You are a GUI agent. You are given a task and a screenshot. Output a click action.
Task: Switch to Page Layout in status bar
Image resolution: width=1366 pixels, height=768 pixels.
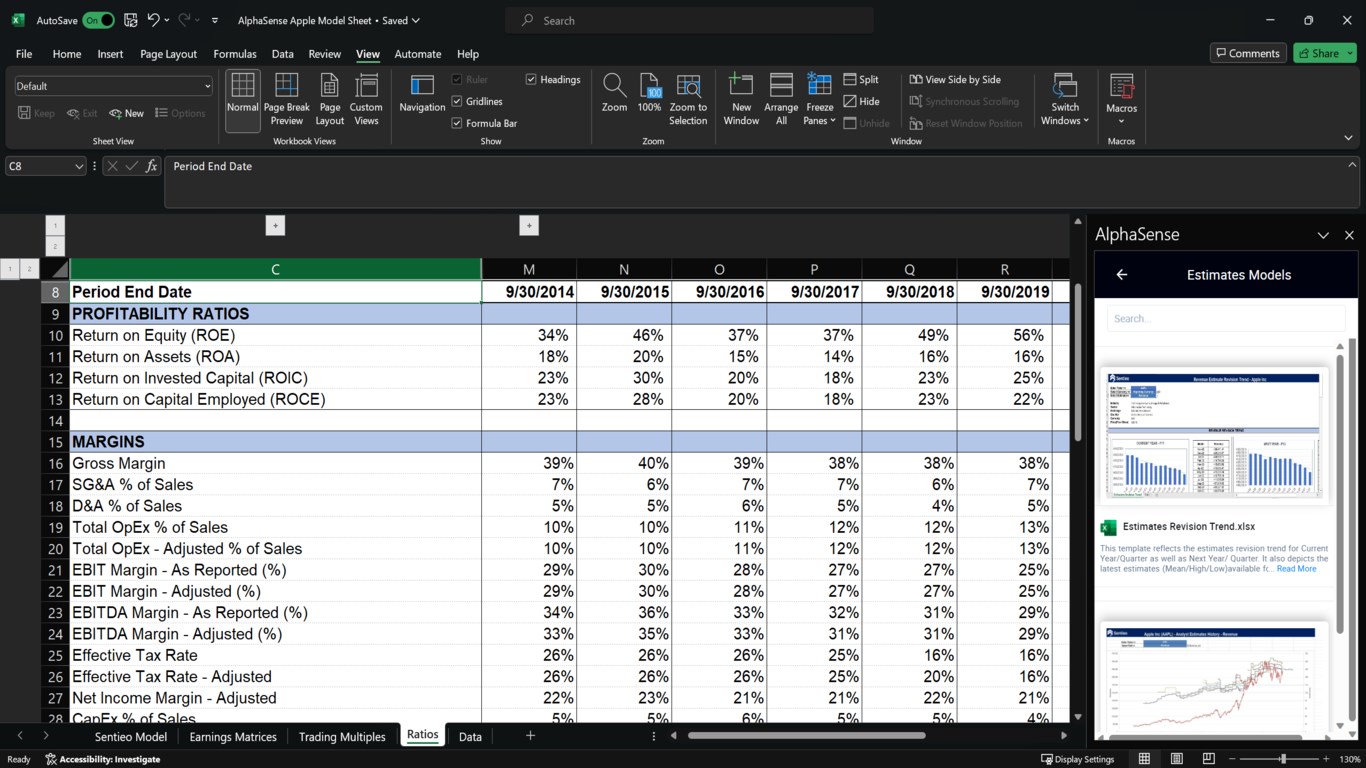[1176, 759]
